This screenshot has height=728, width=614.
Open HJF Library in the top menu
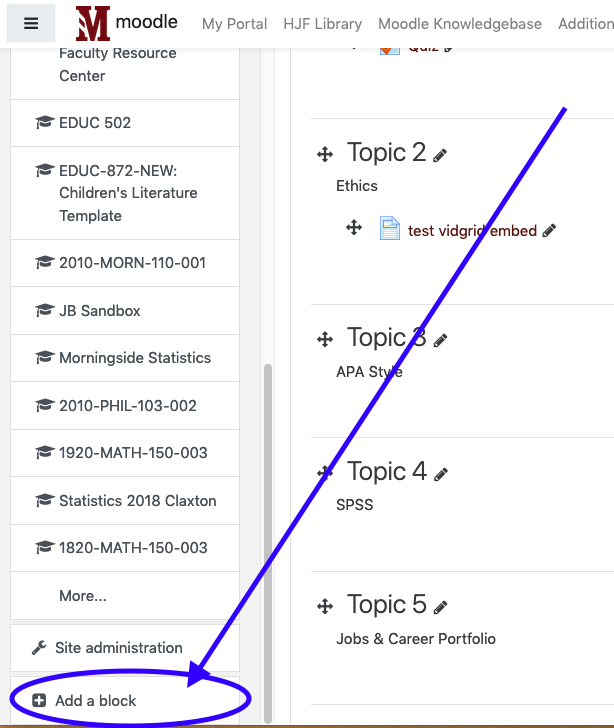pos(323,24)
